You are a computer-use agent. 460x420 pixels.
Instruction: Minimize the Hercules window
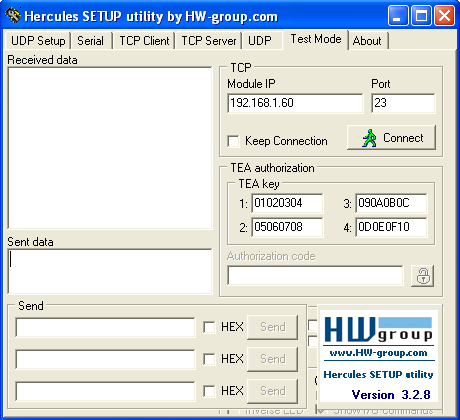tap(398, 15)
